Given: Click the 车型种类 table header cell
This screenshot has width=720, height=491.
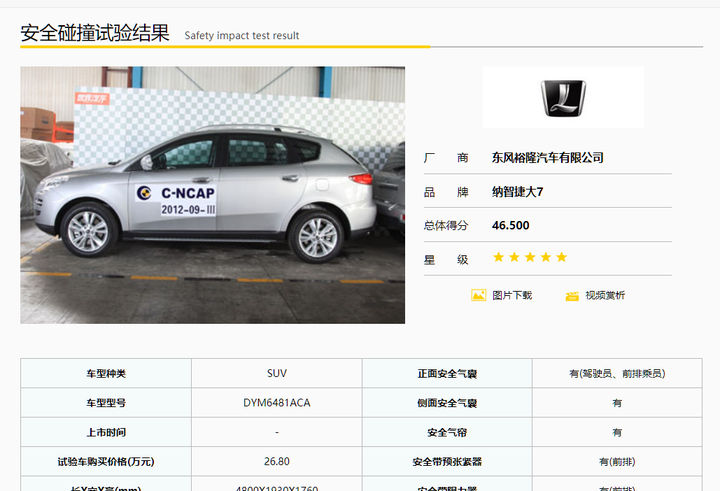Looking at the screenshot, I should 106,373.
